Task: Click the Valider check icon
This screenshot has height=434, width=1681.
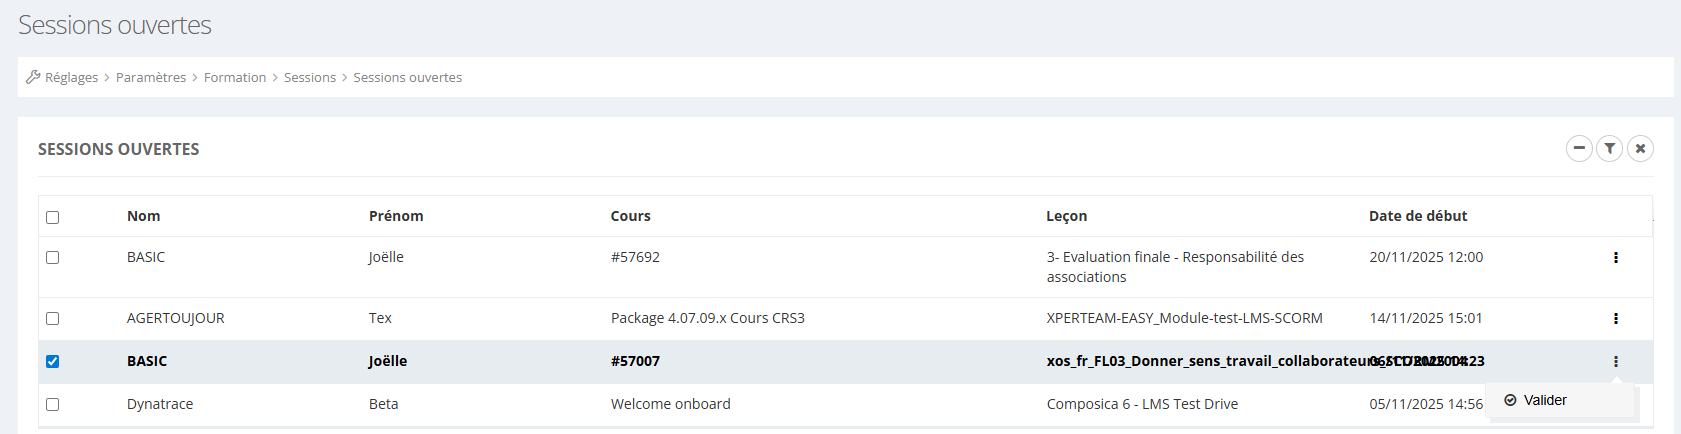Action: click(1510, 400)
